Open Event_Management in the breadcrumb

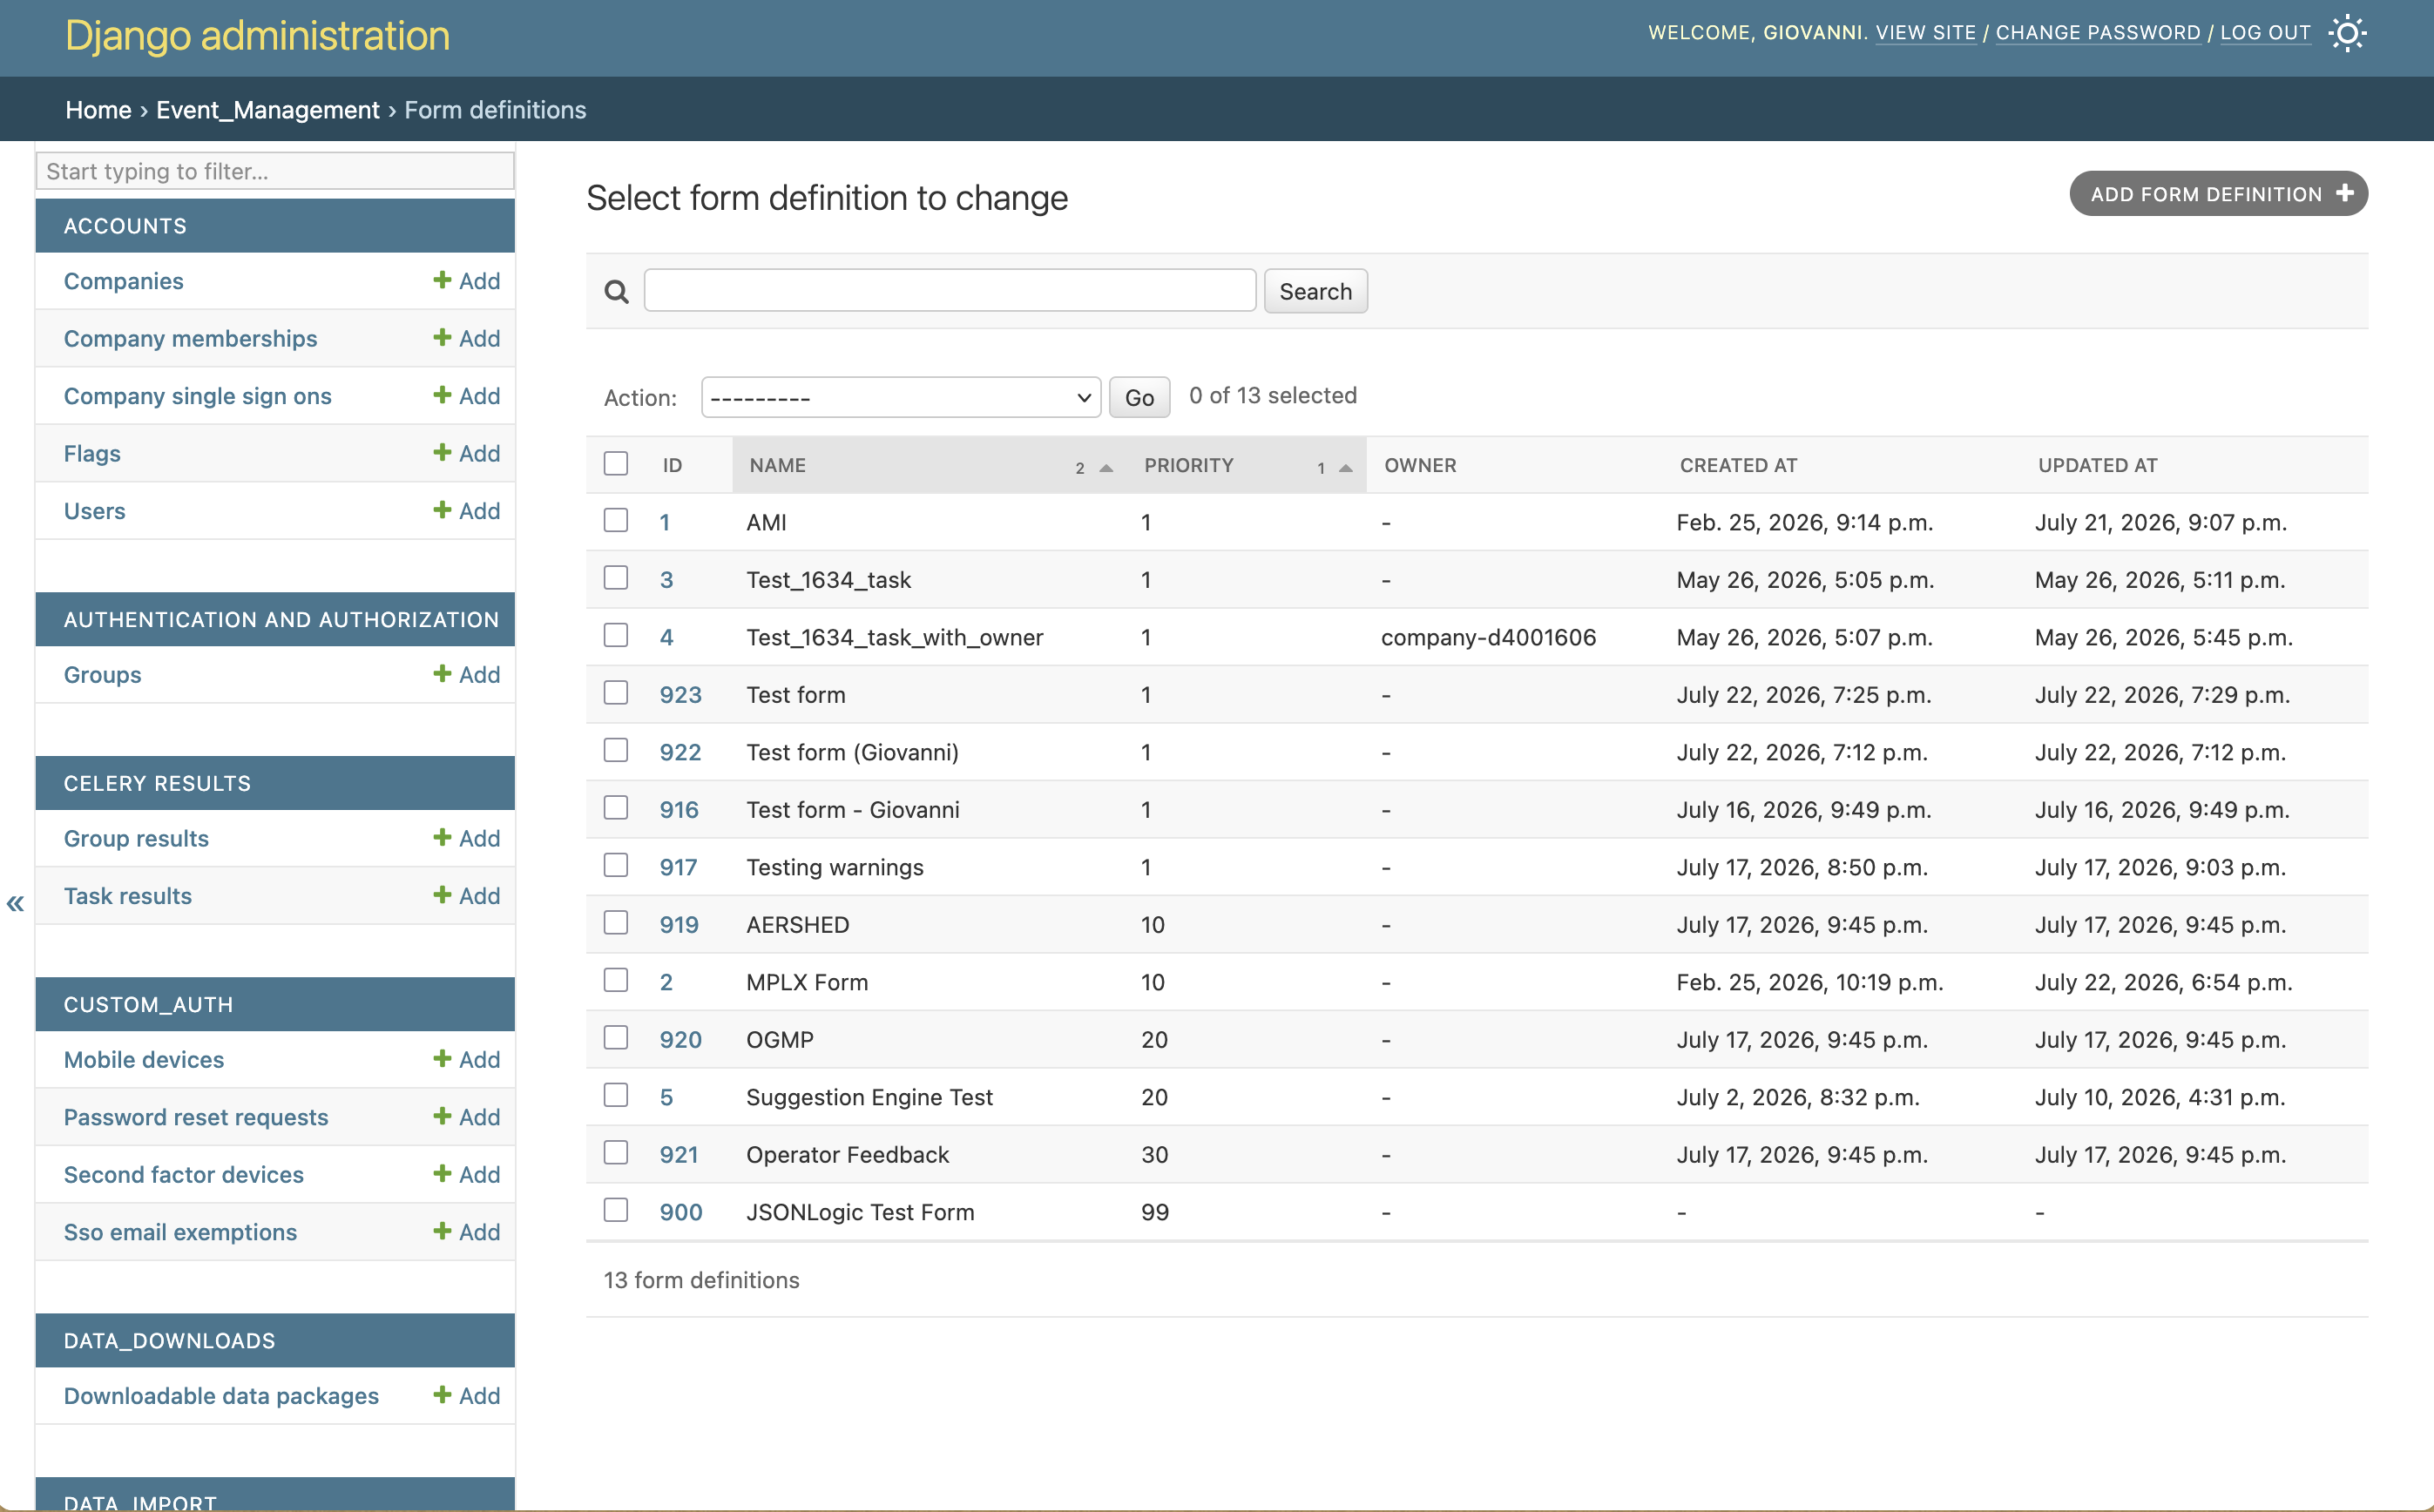tap(268, 110)
